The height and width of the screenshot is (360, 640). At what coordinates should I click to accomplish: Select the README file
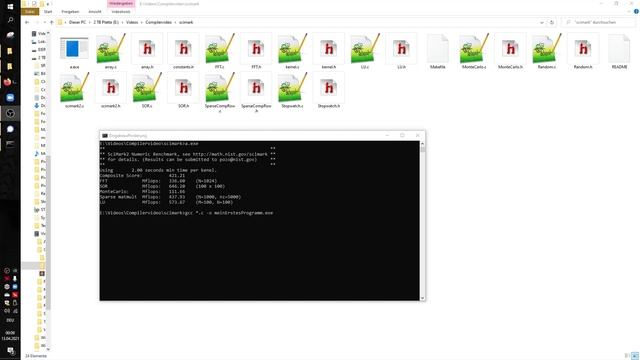point(619,52)
